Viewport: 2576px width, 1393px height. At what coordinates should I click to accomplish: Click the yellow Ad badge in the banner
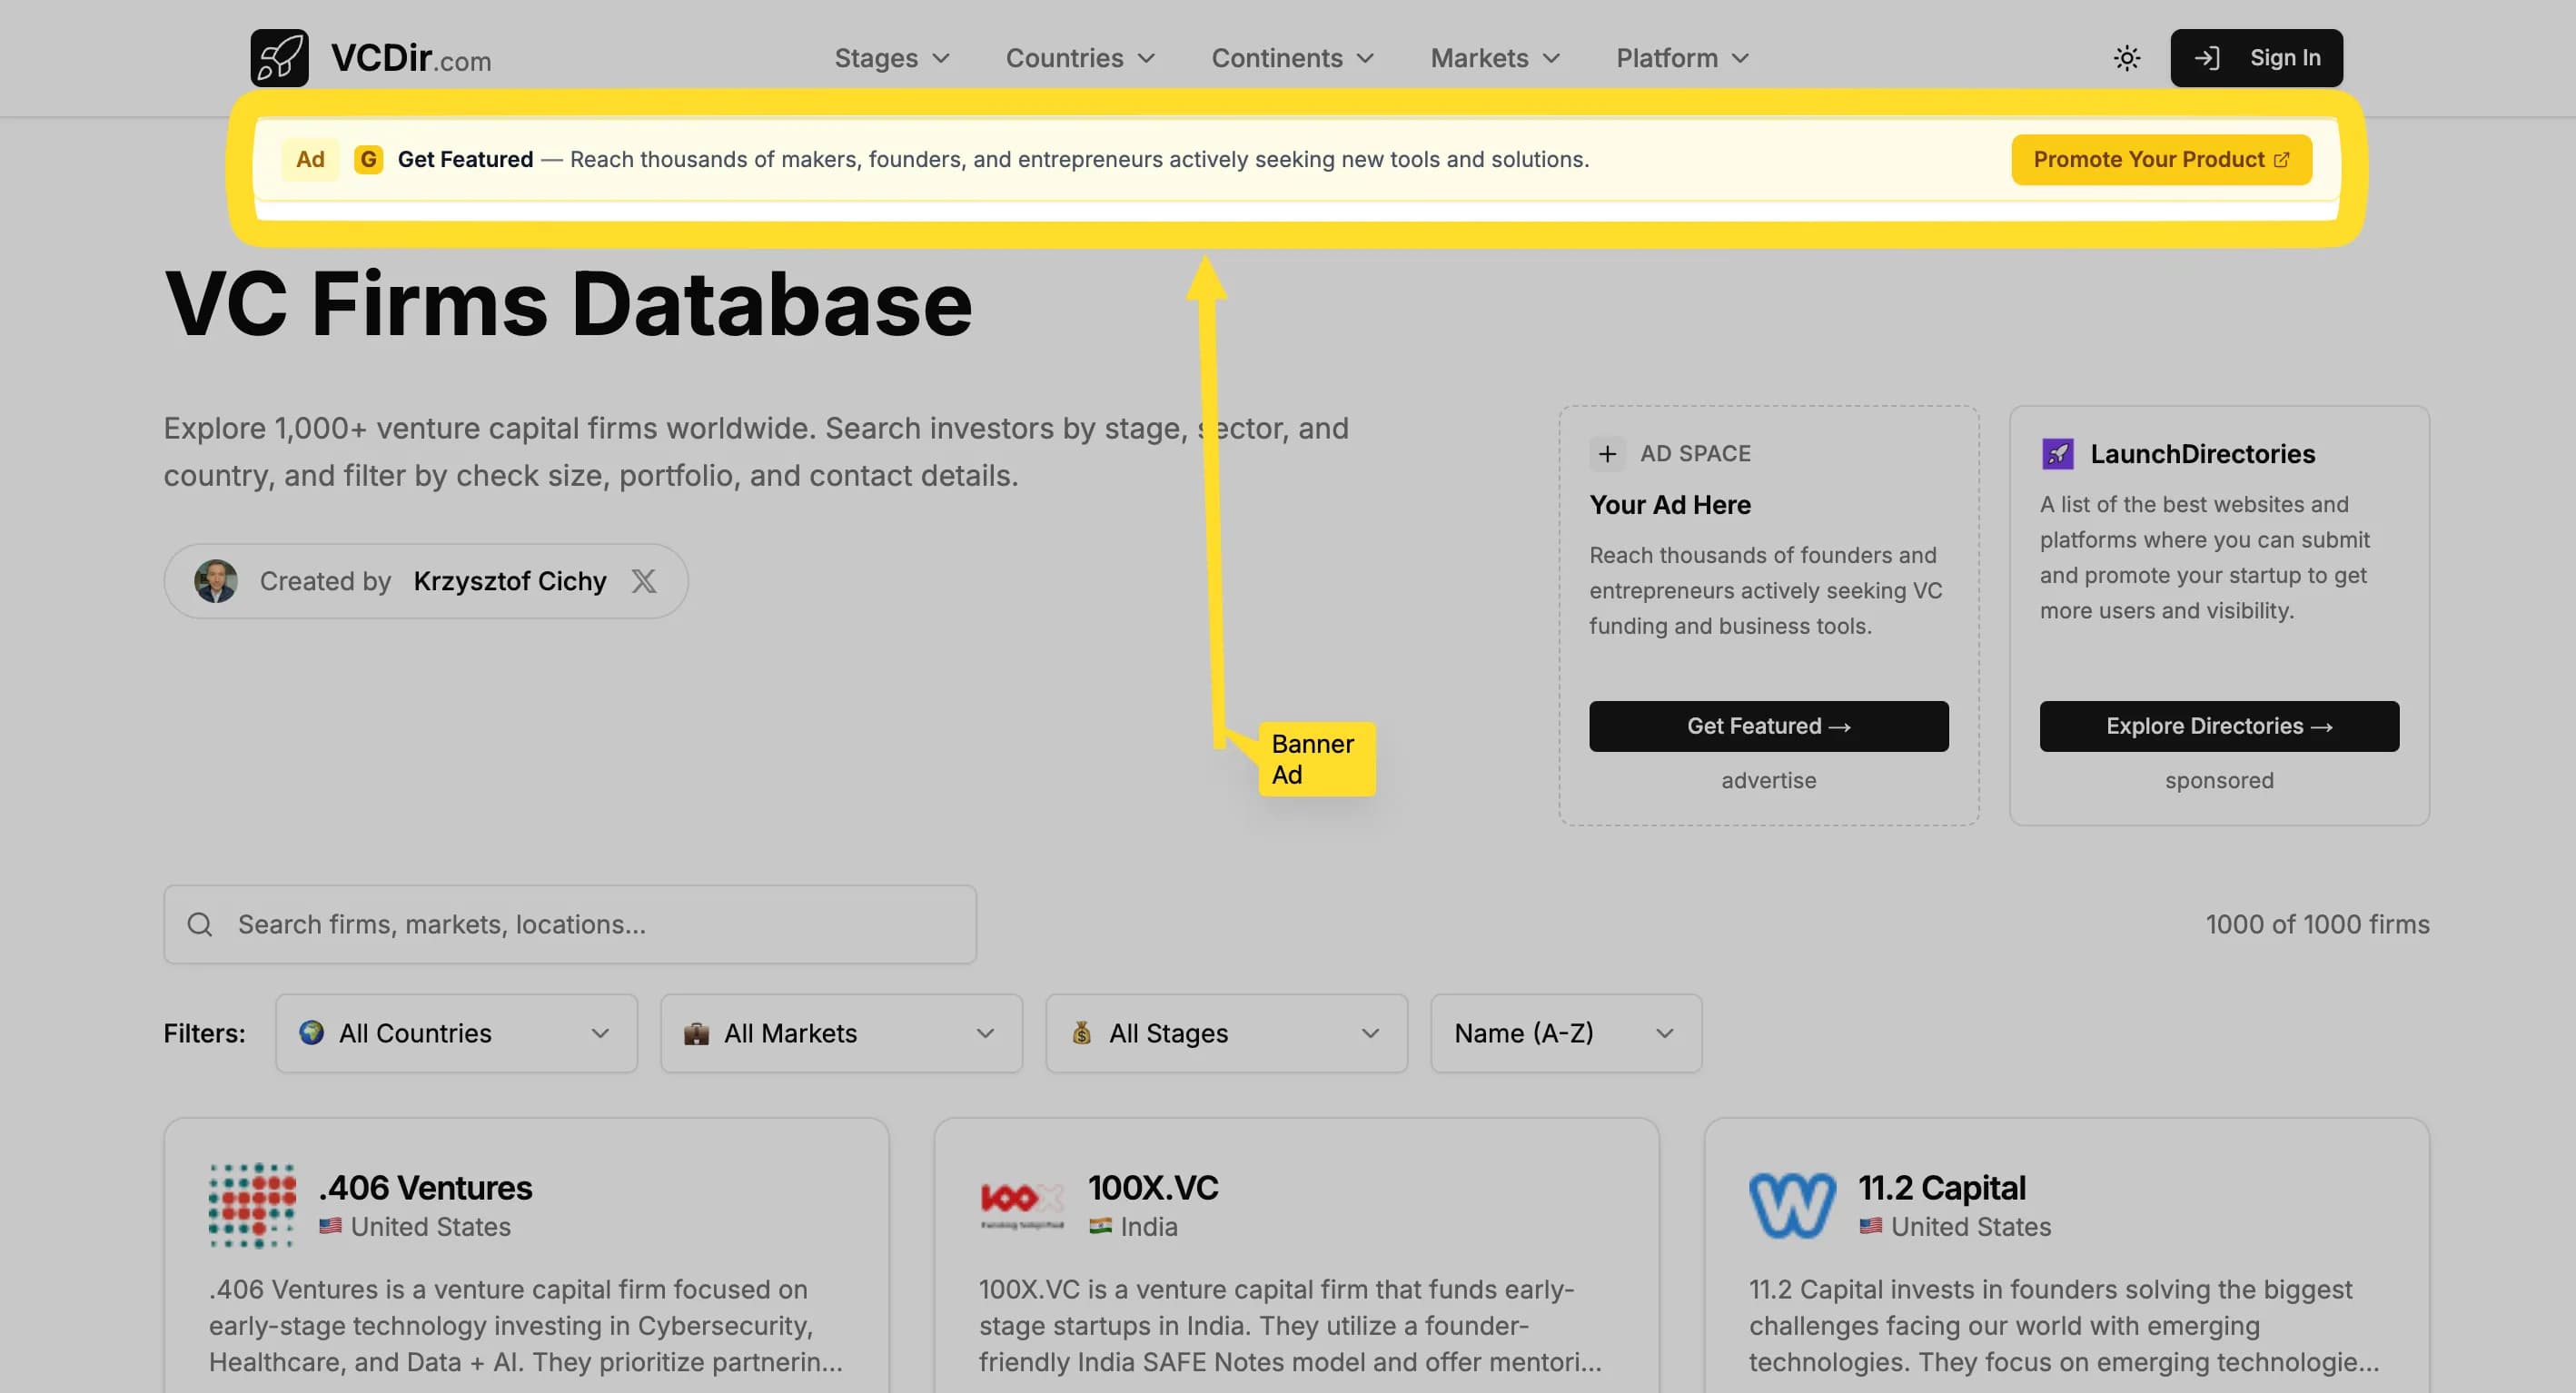311,159
